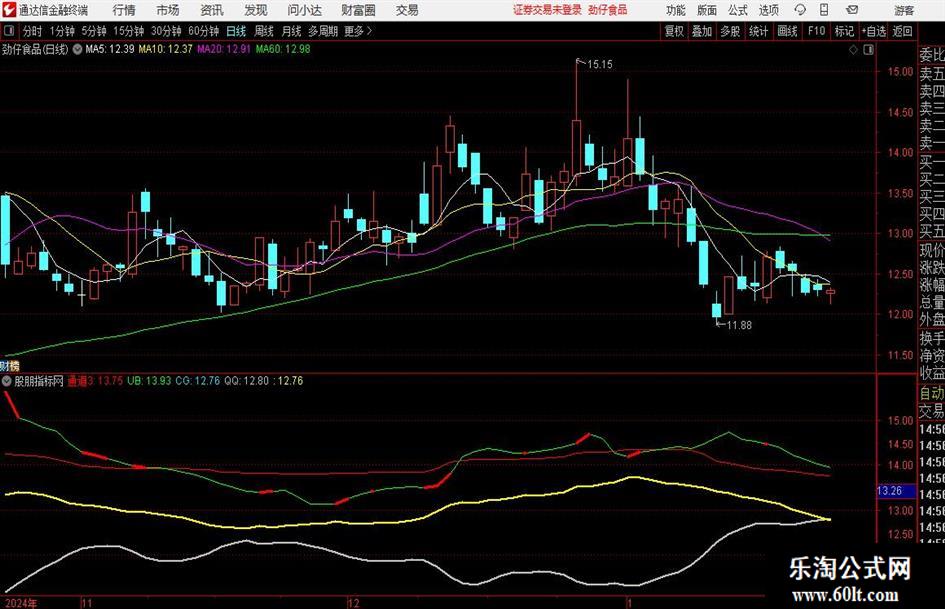Click the 财榜 tag at chart bottom left
945x609 pixels.
point(10,365)
